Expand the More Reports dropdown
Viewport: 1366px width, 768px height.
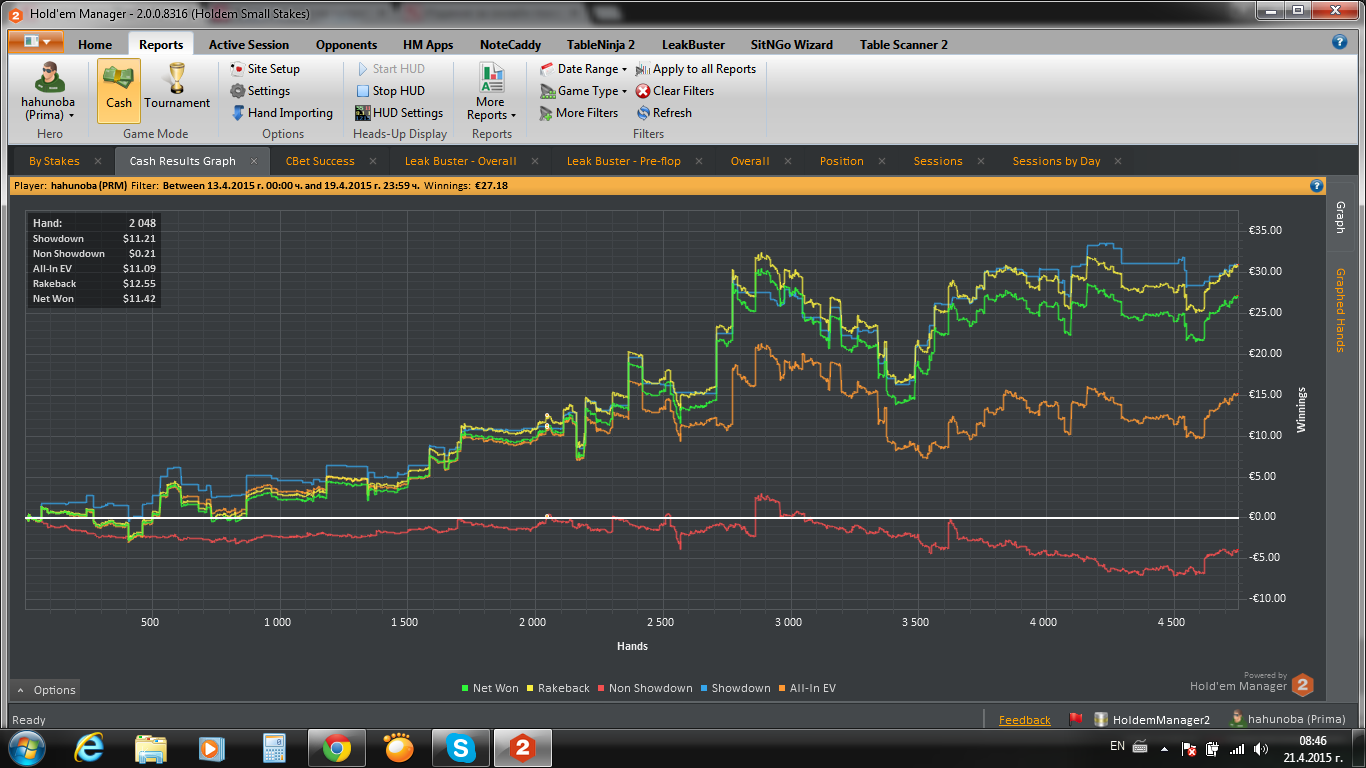(x=491, y=90)
